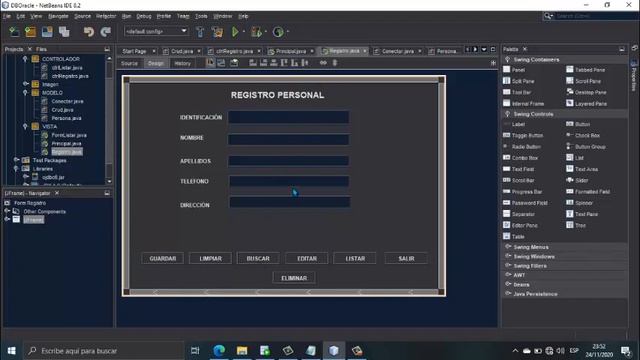Click the Windows search box in the taskbar
The image size is (640, 360).
(x=104, y=351)
